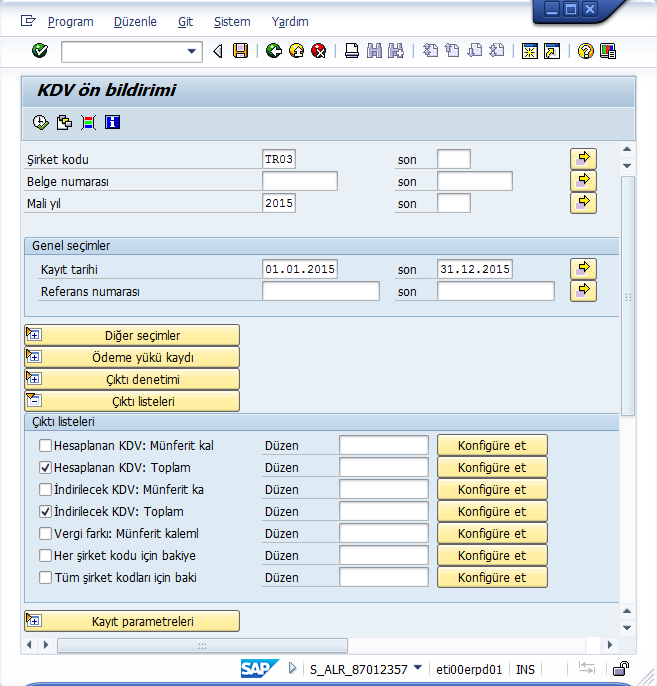This screenshot has width=657, height=686.
Task: Open the Program menu
Action: click(x=70, y=21)
